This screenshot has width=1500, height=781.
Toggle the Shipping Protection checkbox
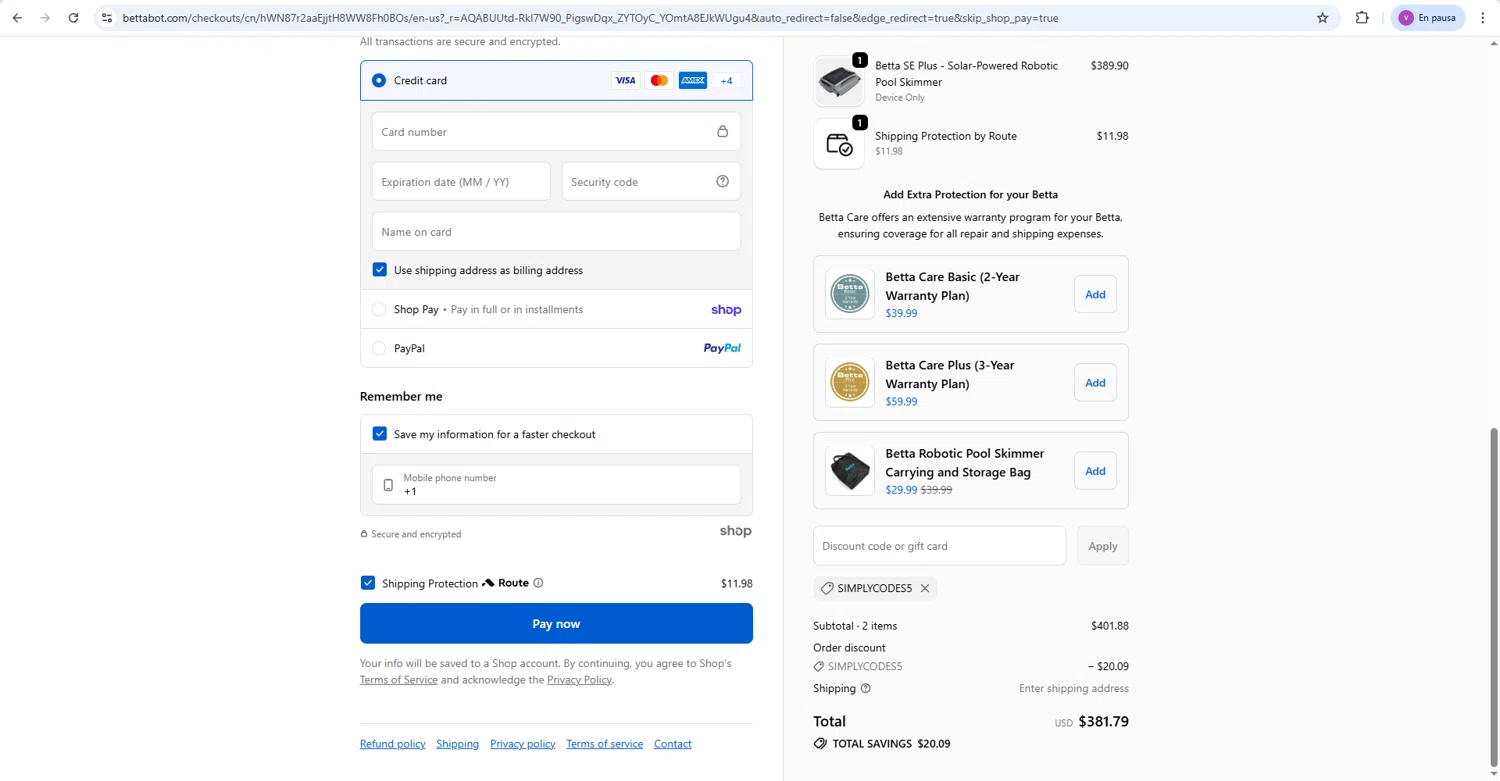tap(368, 583)
